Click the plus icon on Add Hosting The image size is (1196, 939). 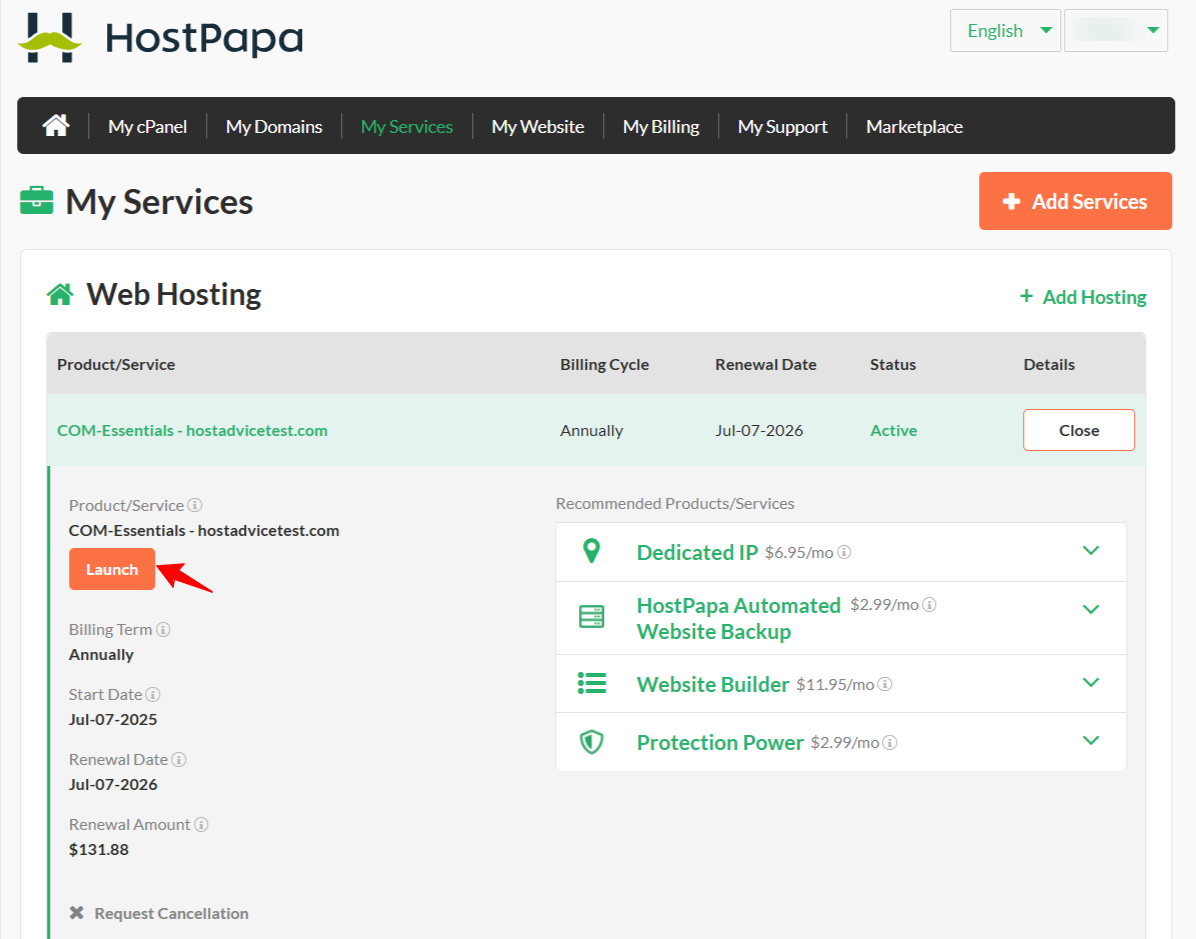[x=1027, y=296]
